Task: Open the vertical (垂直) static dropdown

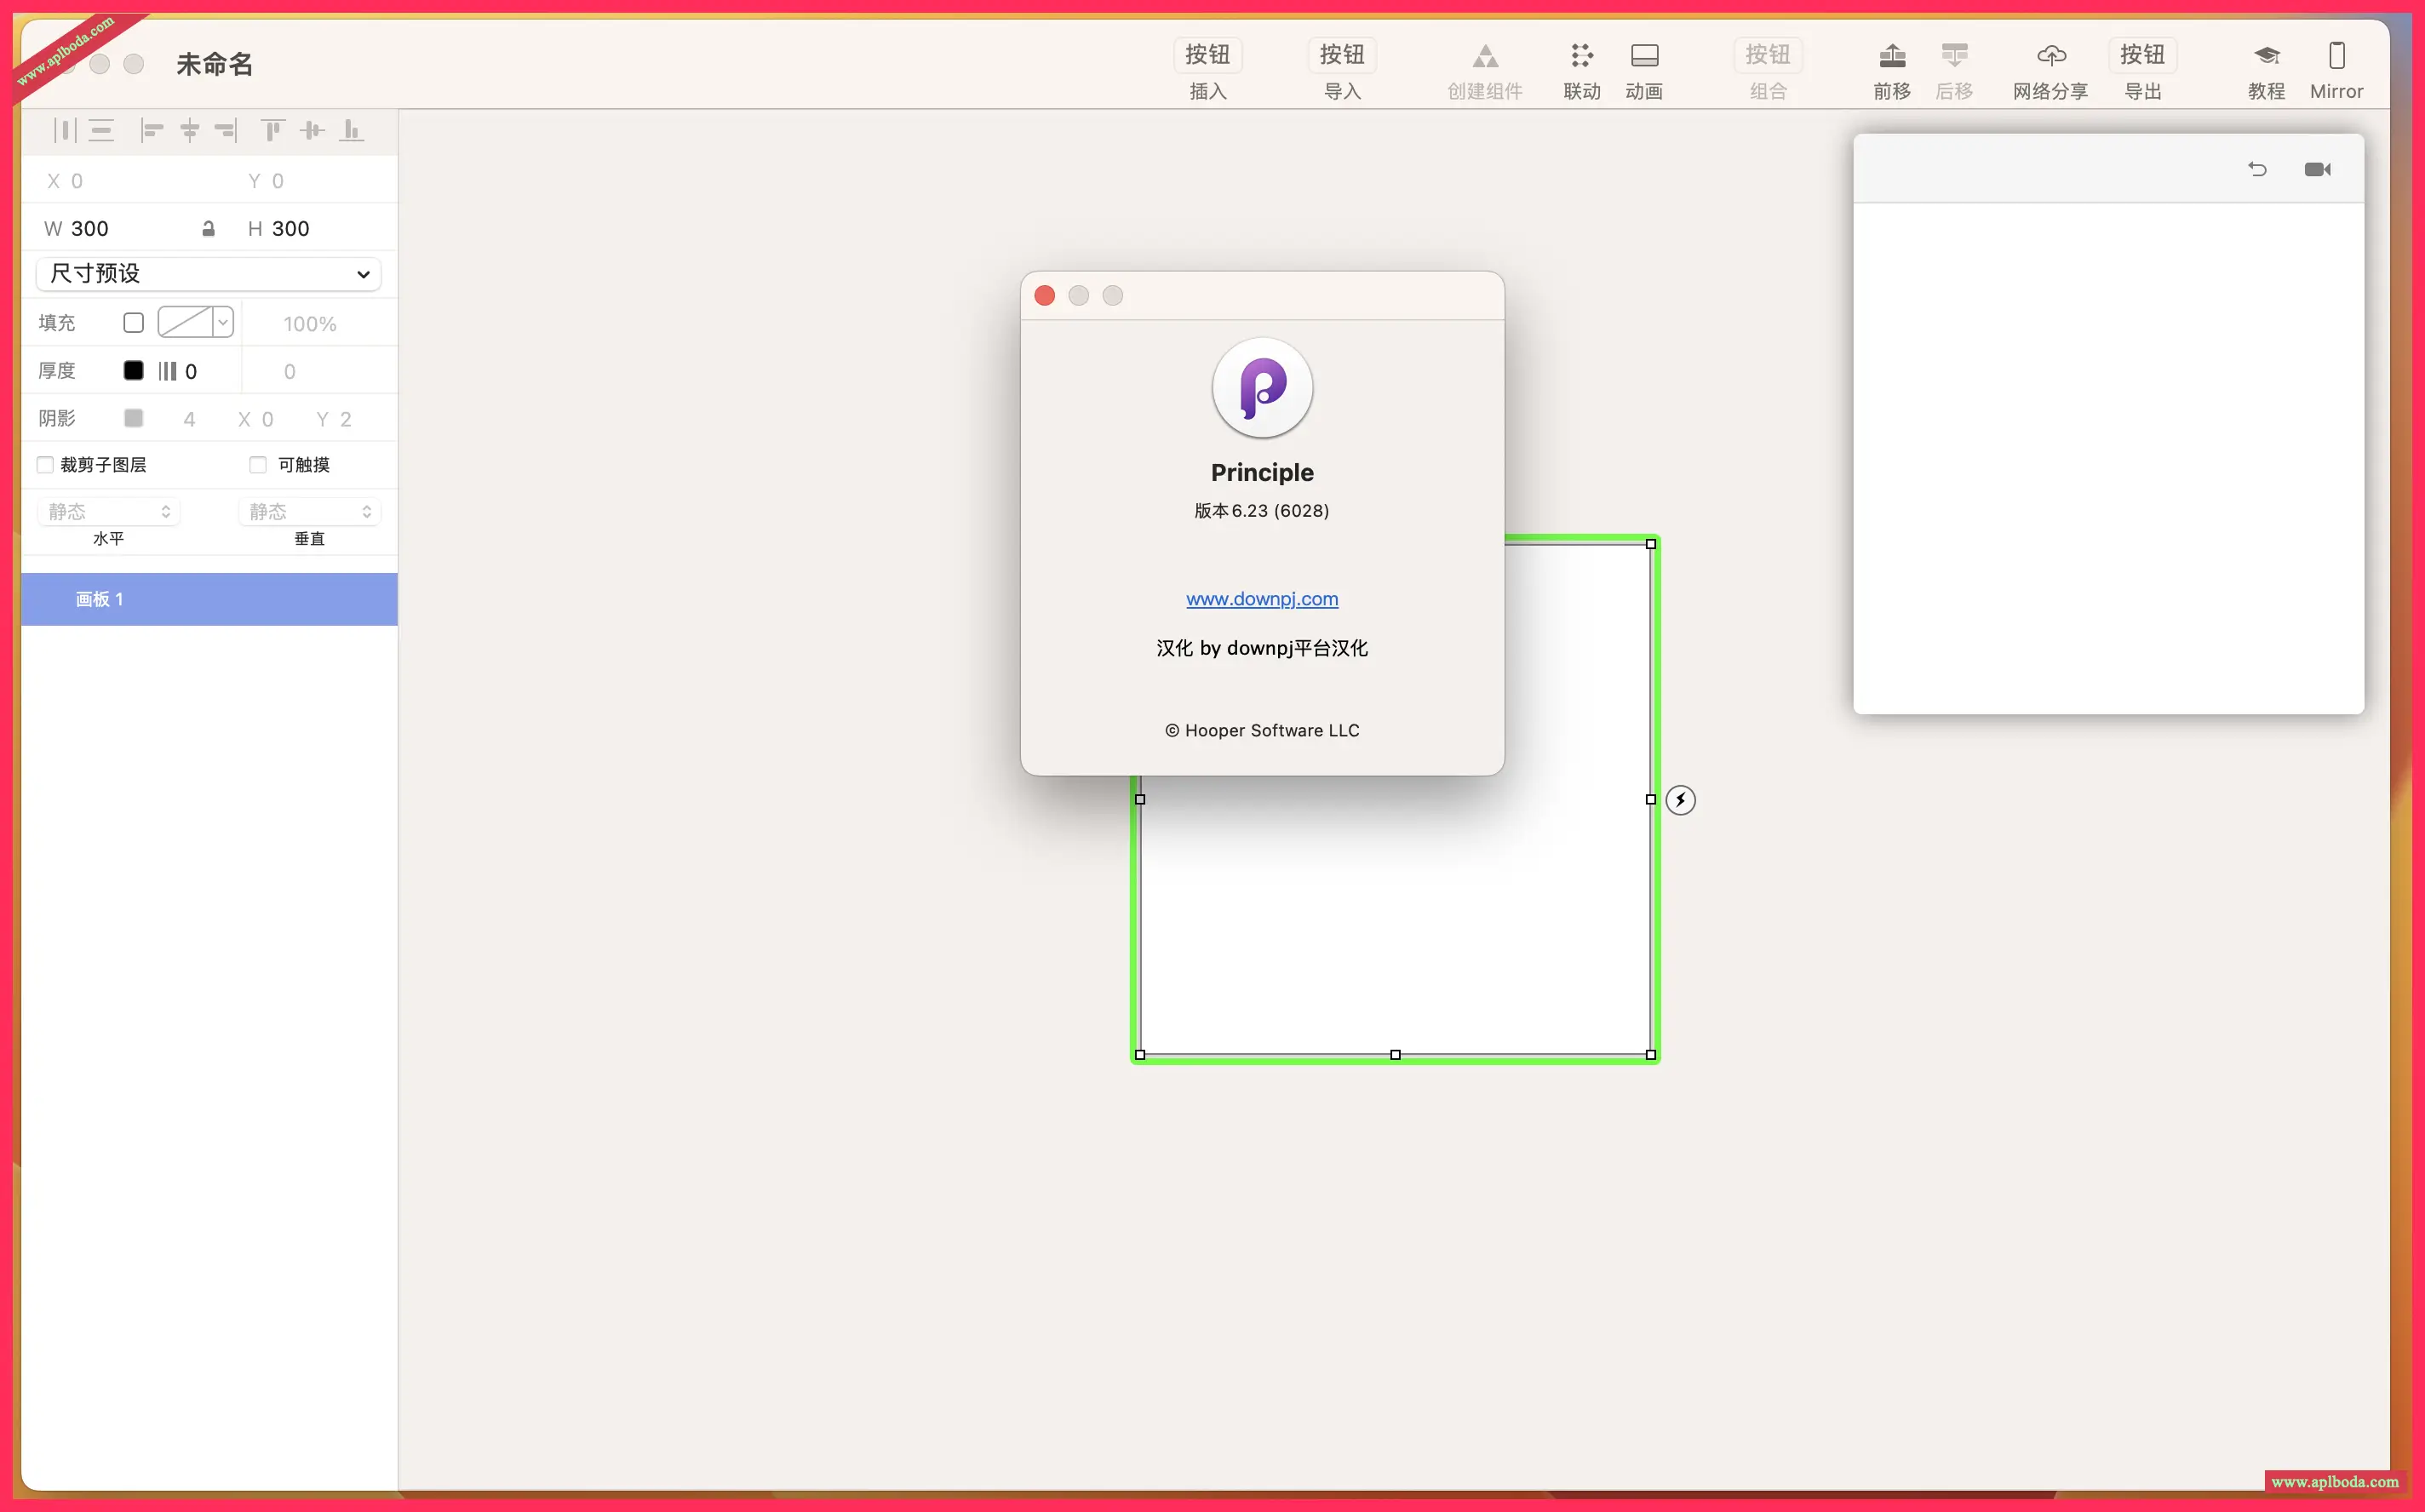Action: 309,512
